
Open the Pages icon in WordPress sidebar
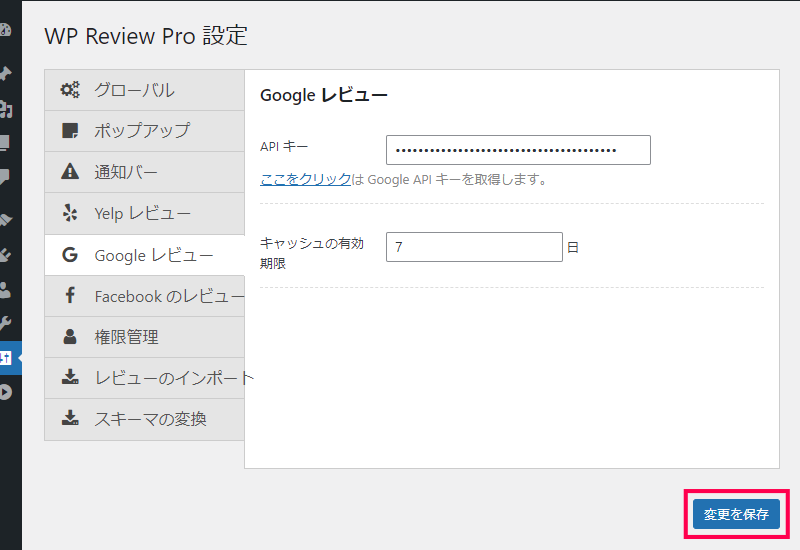5,143
